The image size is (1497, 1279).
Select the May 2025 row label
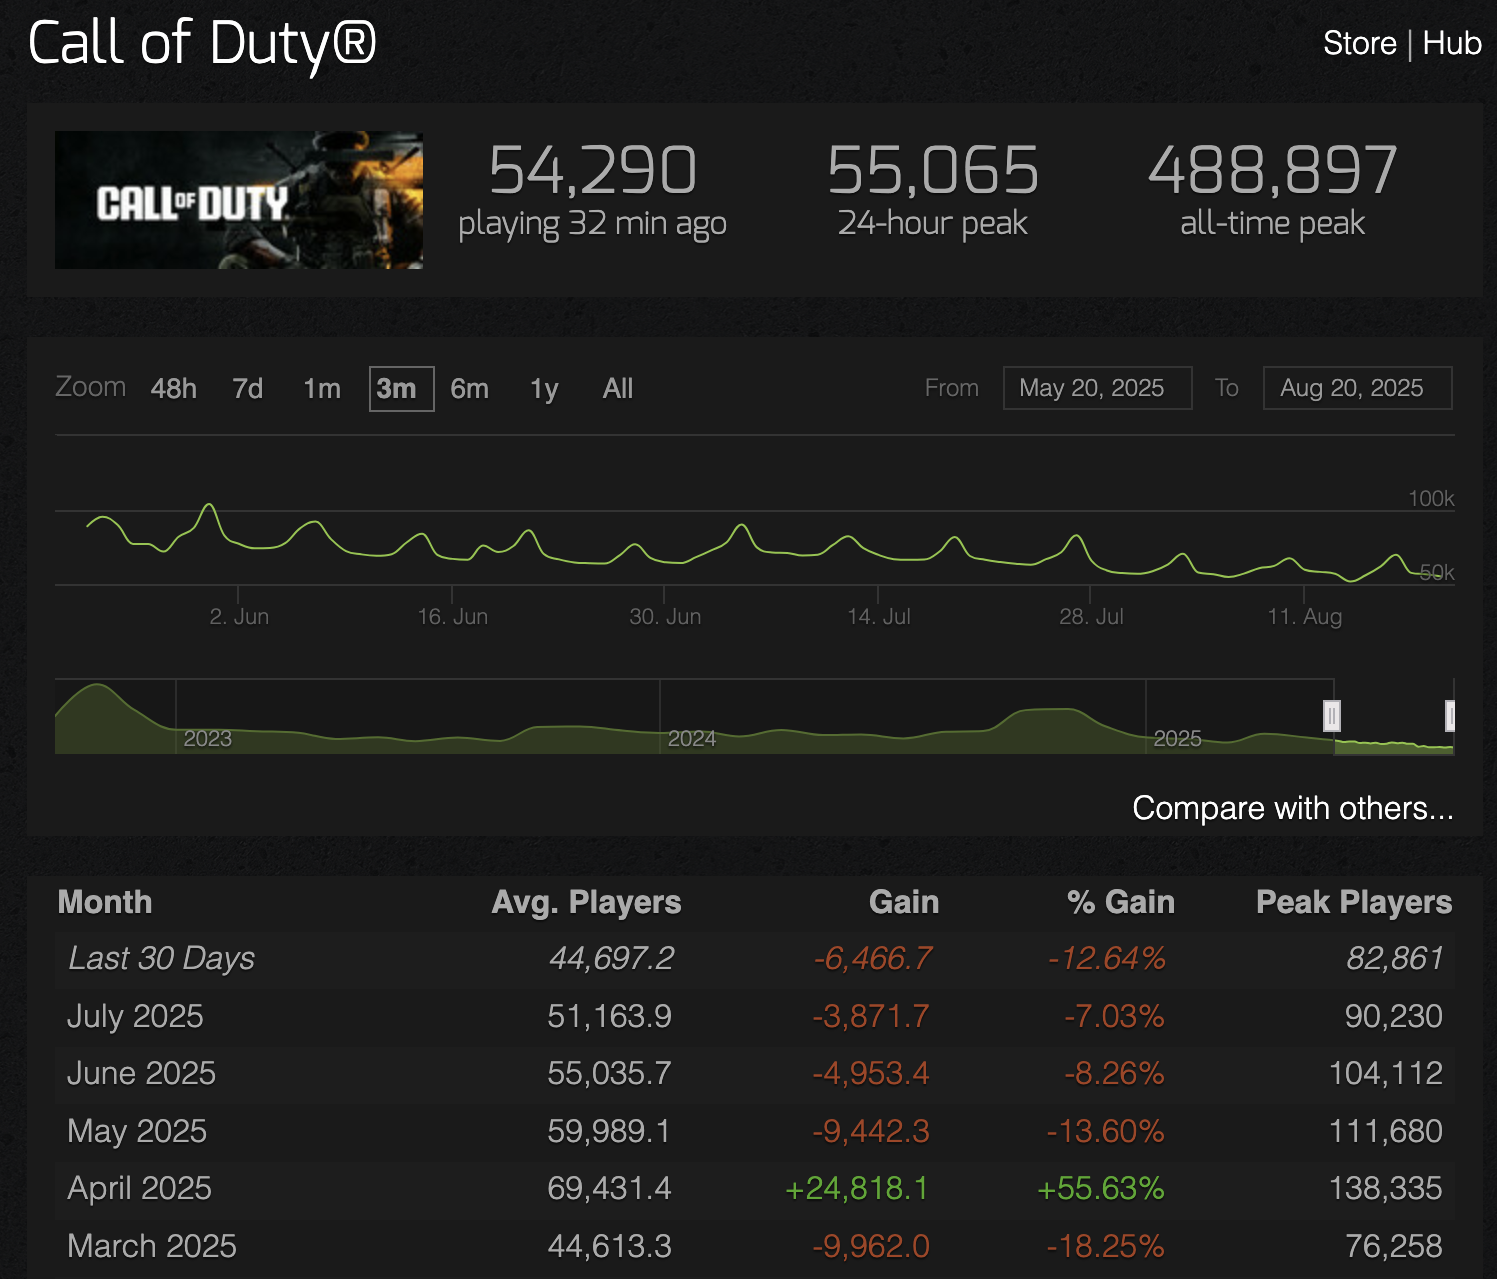click(137, 1132)
